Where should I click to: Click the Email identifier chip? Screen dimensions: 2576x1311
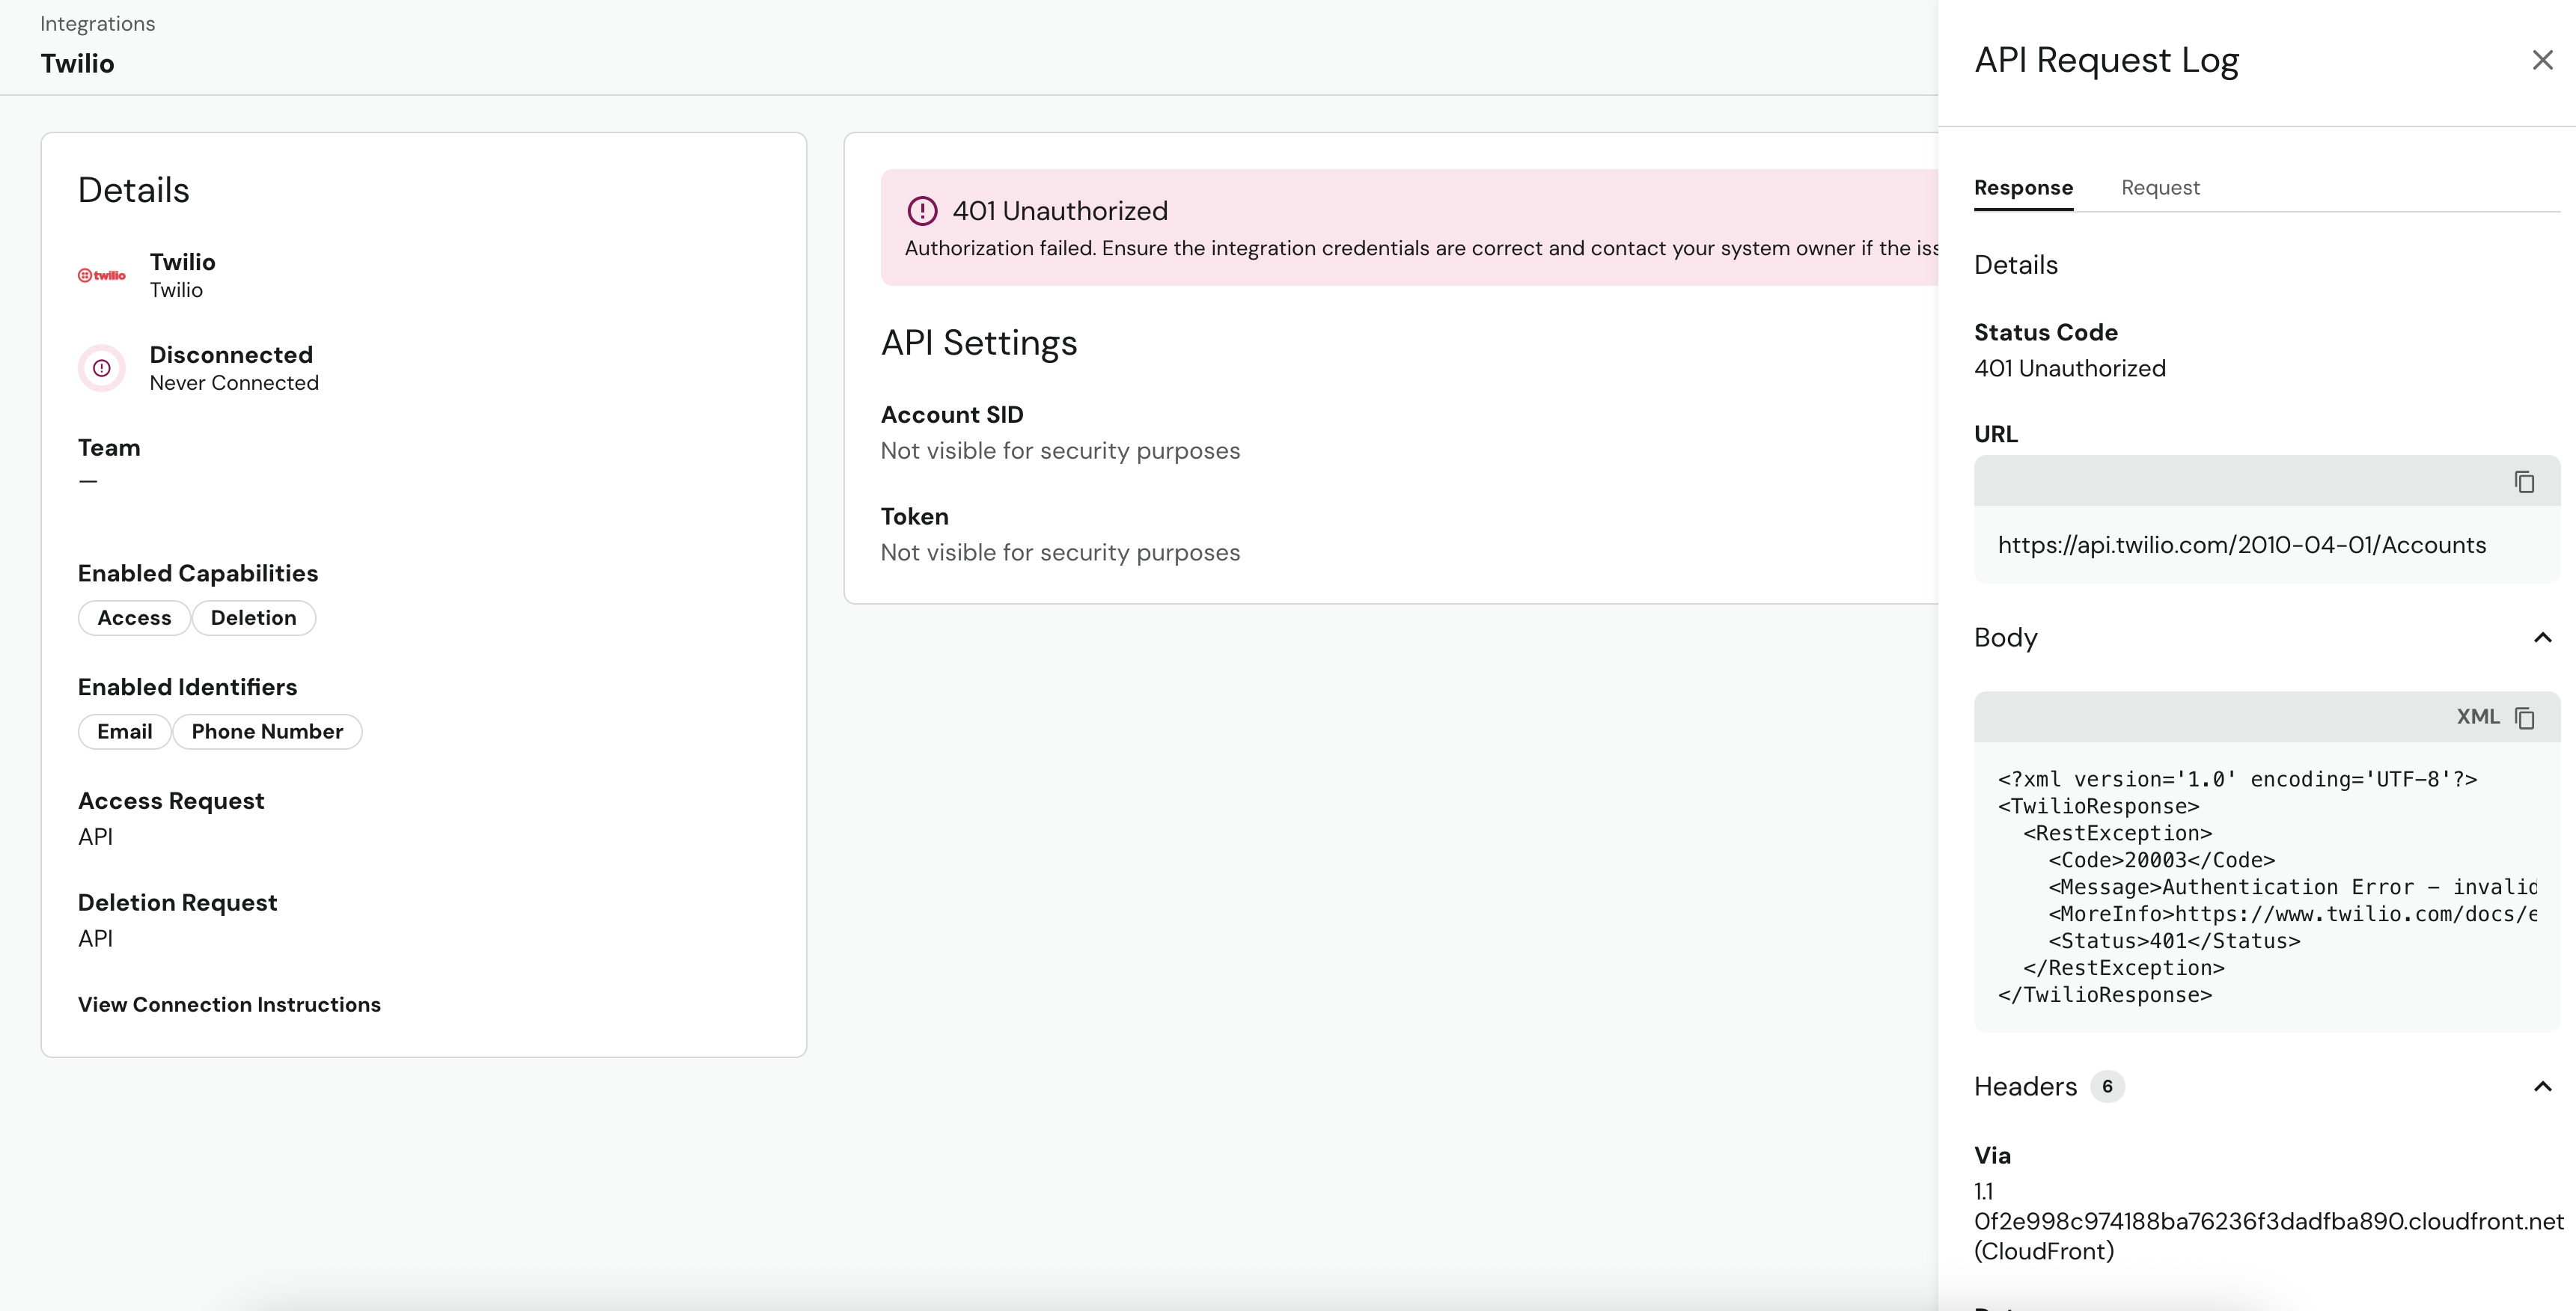[x=125, y=732]
